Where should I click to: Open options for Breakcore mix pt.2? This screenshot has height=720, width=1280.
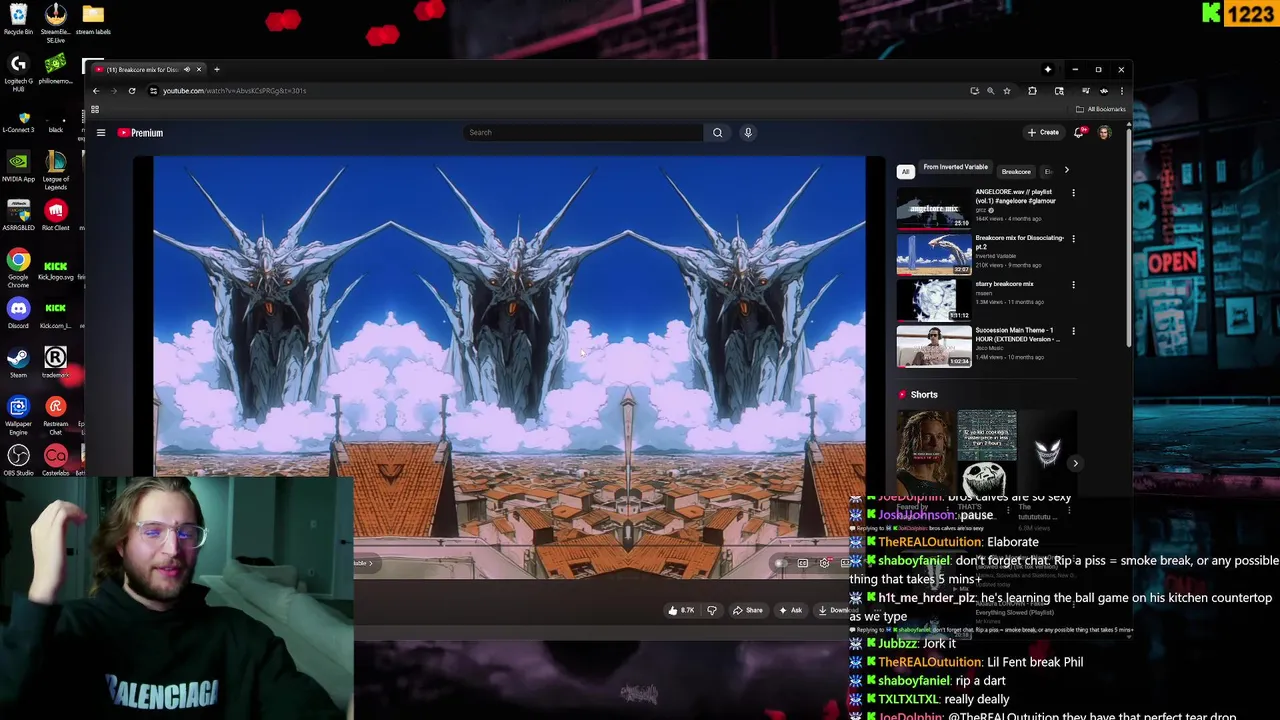tap(1073, 239)
